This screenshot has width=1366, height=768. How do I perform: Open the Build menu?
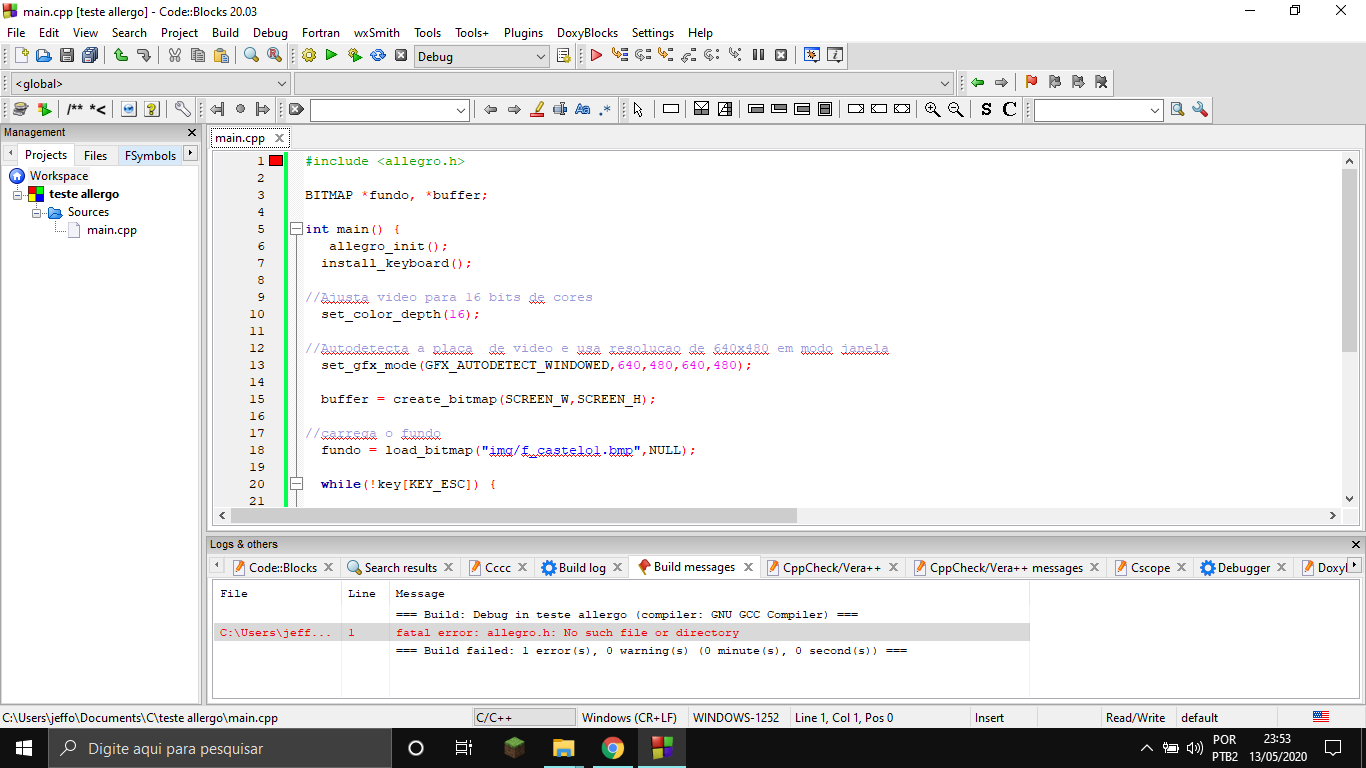tap(225, 32)
